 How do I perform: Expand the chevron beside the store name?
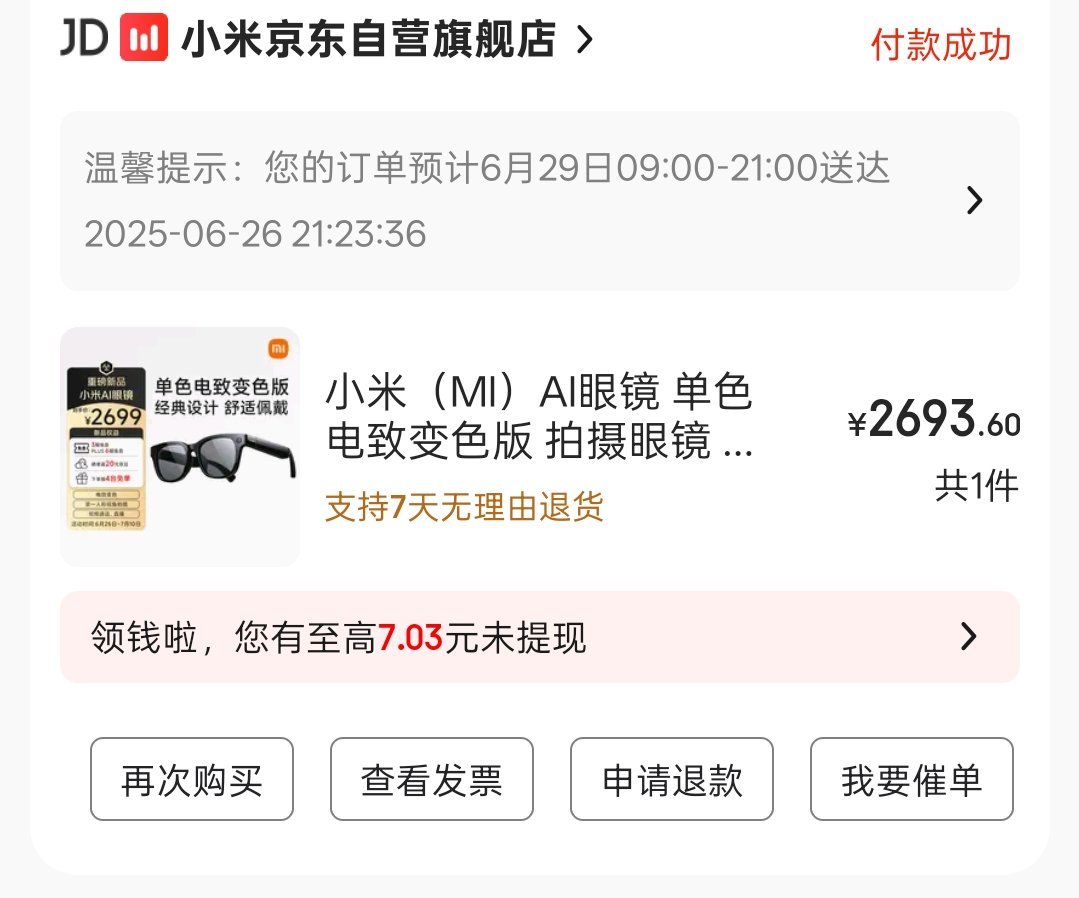[584, 39]
